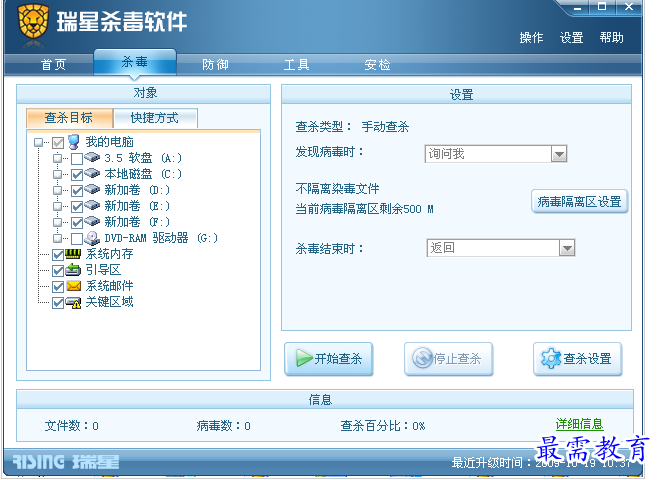The image size is (658, 480).
Task: Expand the 本地磁盘 (C:) node
Action: coord(57,175)
